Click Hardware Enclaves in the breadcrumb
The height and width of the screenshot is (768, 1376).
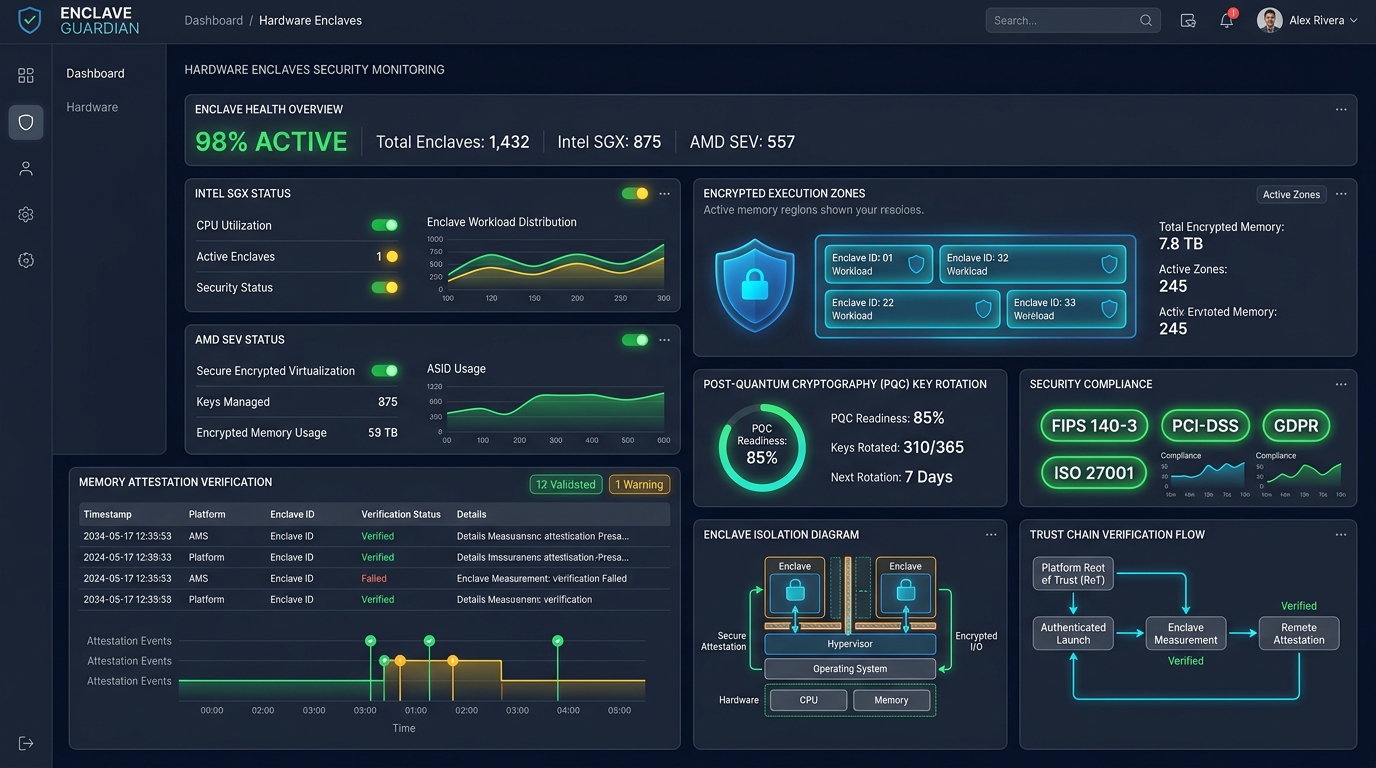[x=310, y=21]
